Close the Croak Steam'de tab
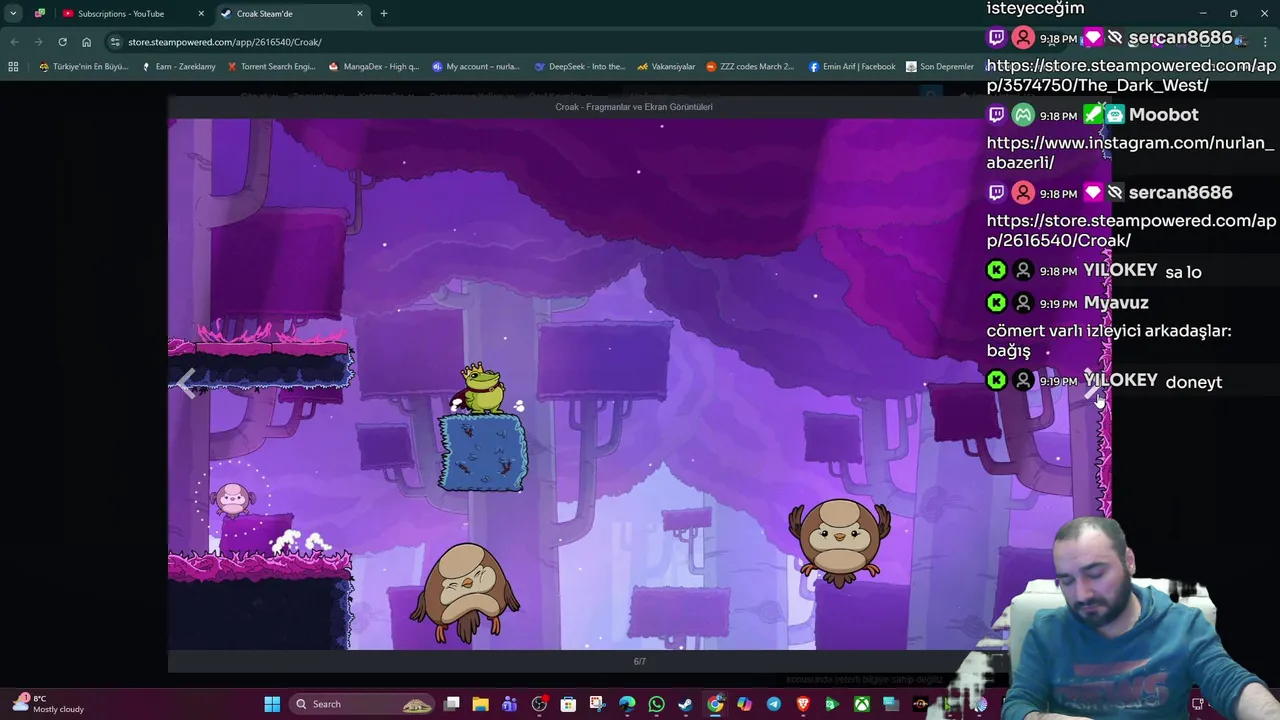The image size is (1280, 720). pos(360,14)
